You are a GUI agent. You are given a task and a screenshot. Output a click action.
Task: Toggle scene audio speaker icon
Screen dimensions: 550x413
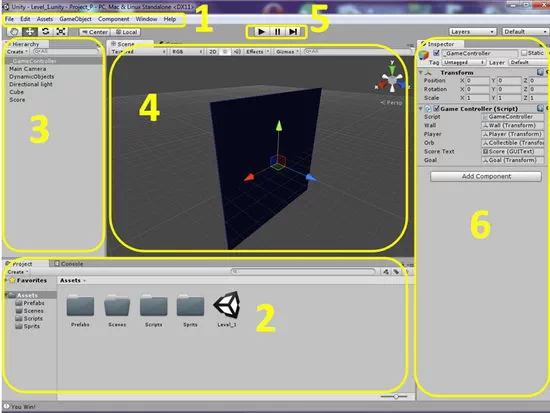[237, 52]
